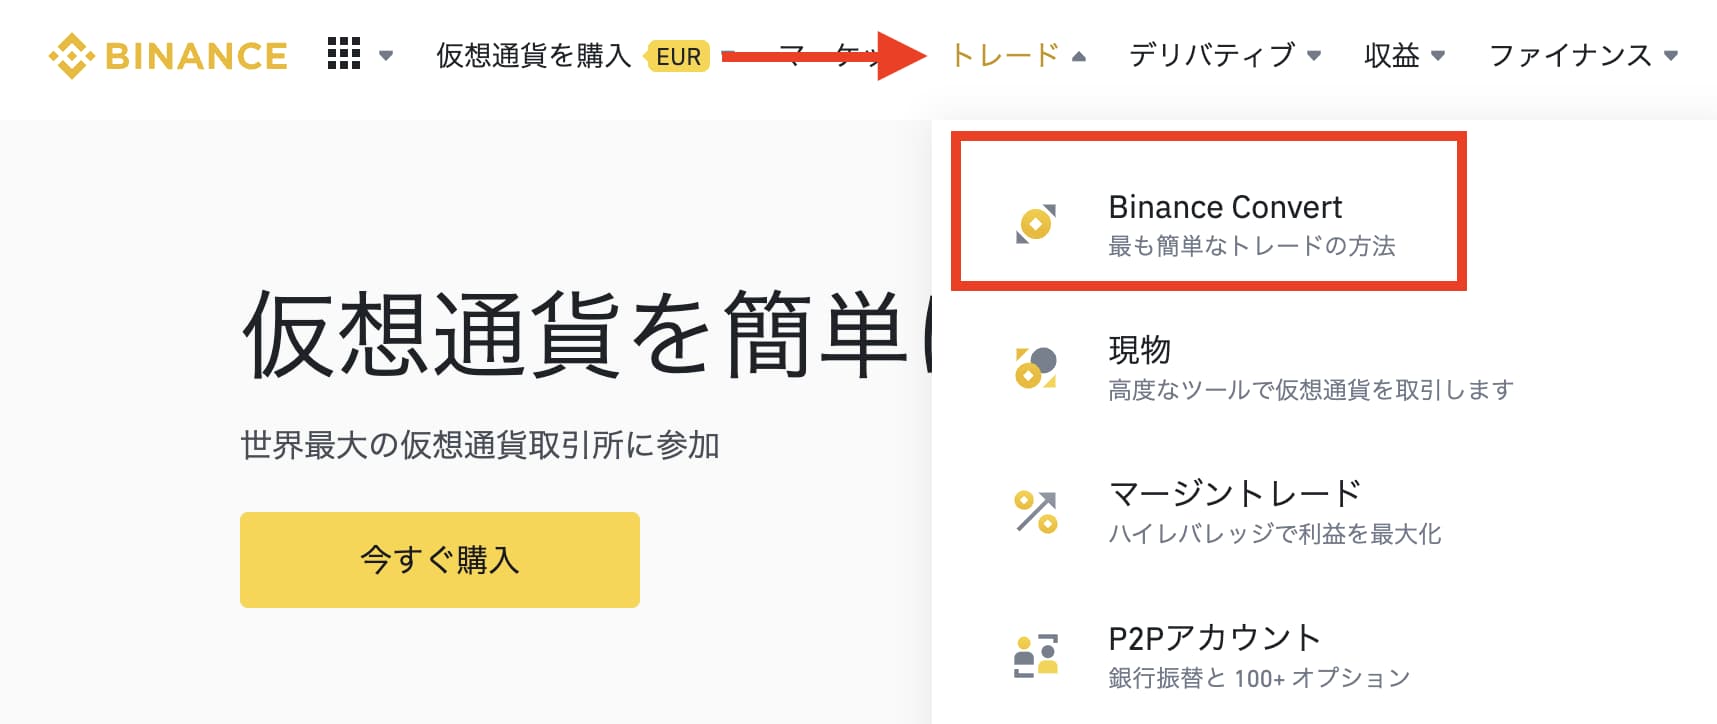This screenshot has width=1717, height=724.
Task: Click the 今すぐ購入 button
Action: tap(439, 560)
